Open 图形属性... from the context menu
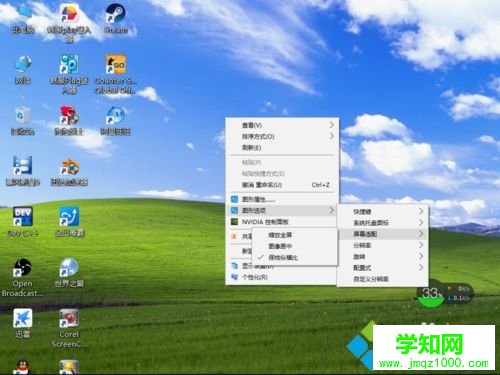Image resolution: width=500 pixels, height=375 pixels. (x=283, y=199)
